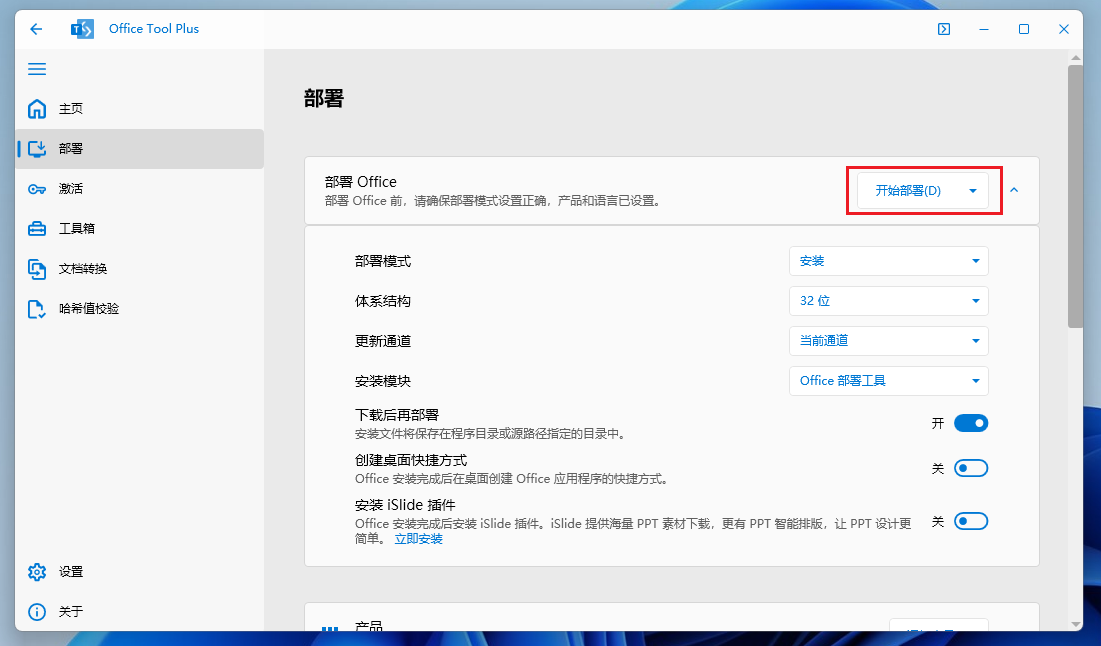1101x646 pixels.
Task: Open the 开始部署 split-button arrow
Action: [x=973, y=191]
